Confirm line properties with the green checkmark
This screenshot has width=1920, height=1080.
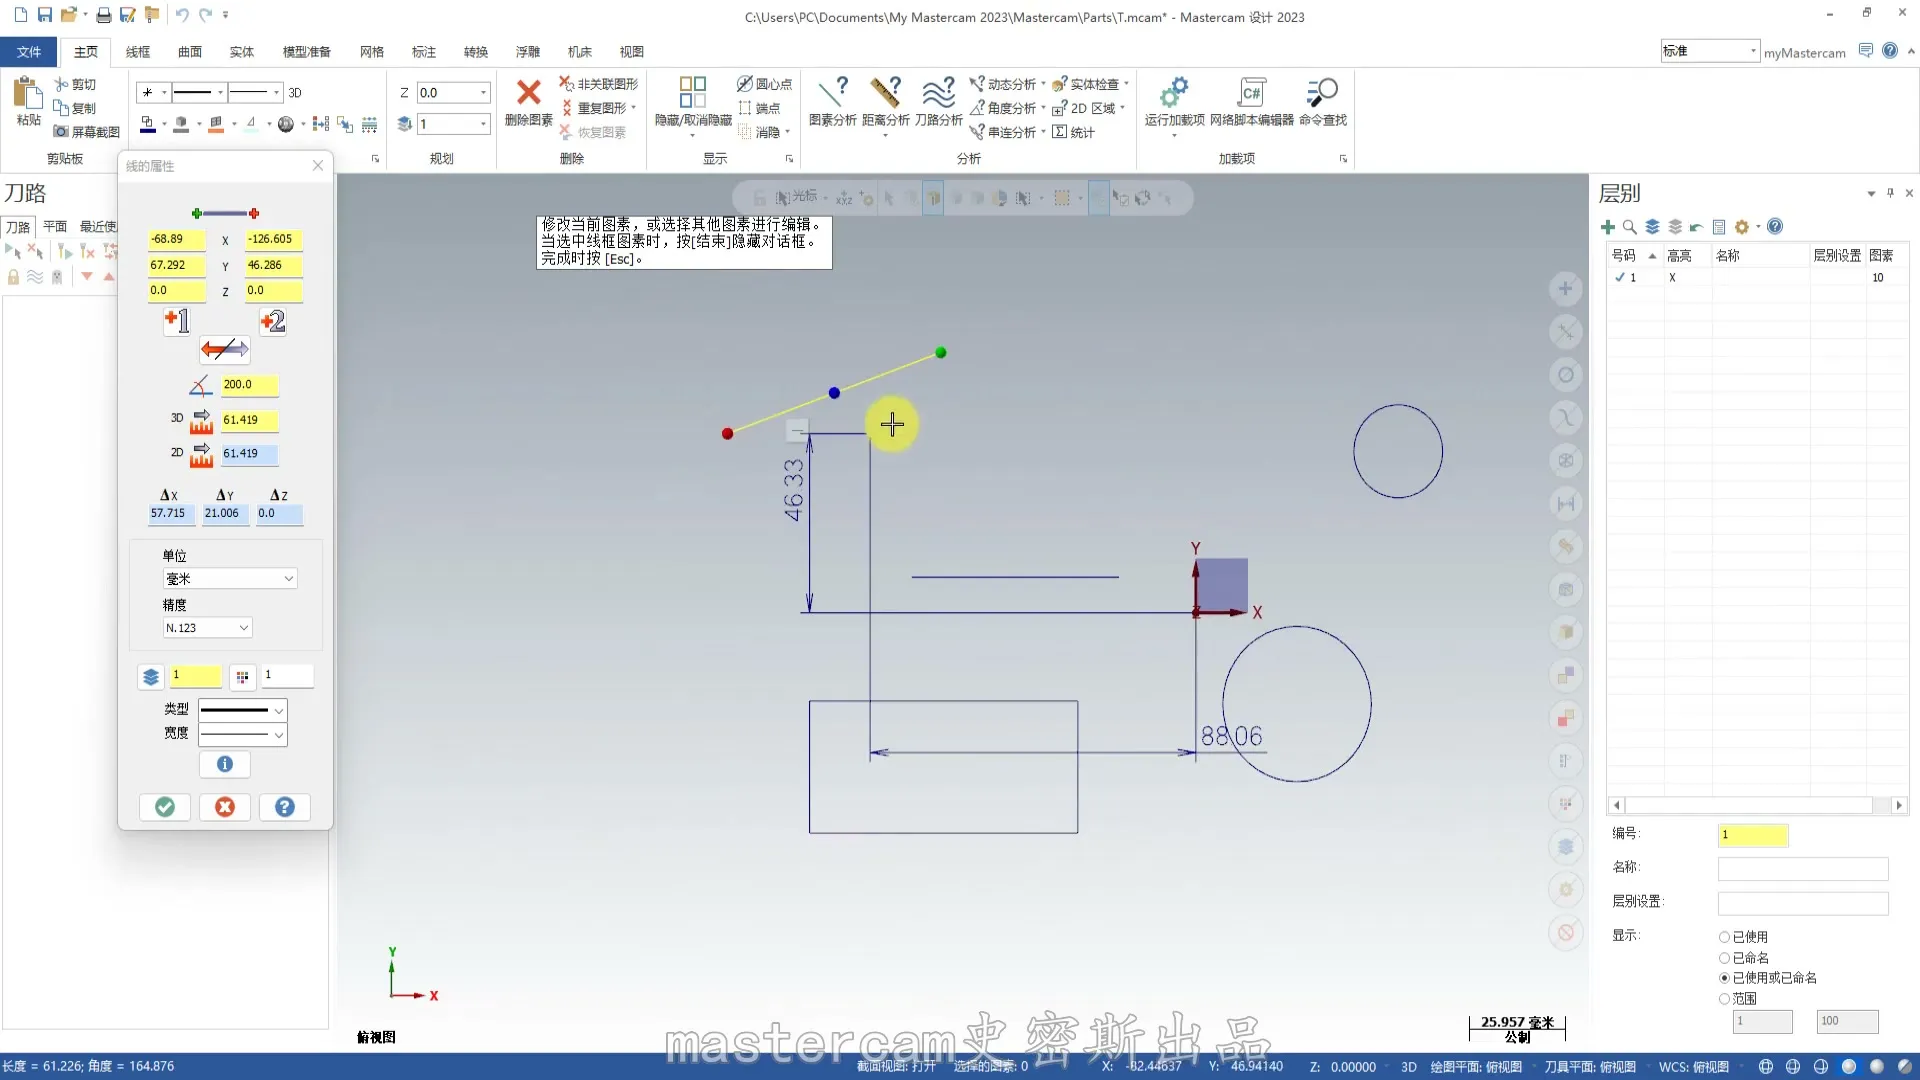165,807
